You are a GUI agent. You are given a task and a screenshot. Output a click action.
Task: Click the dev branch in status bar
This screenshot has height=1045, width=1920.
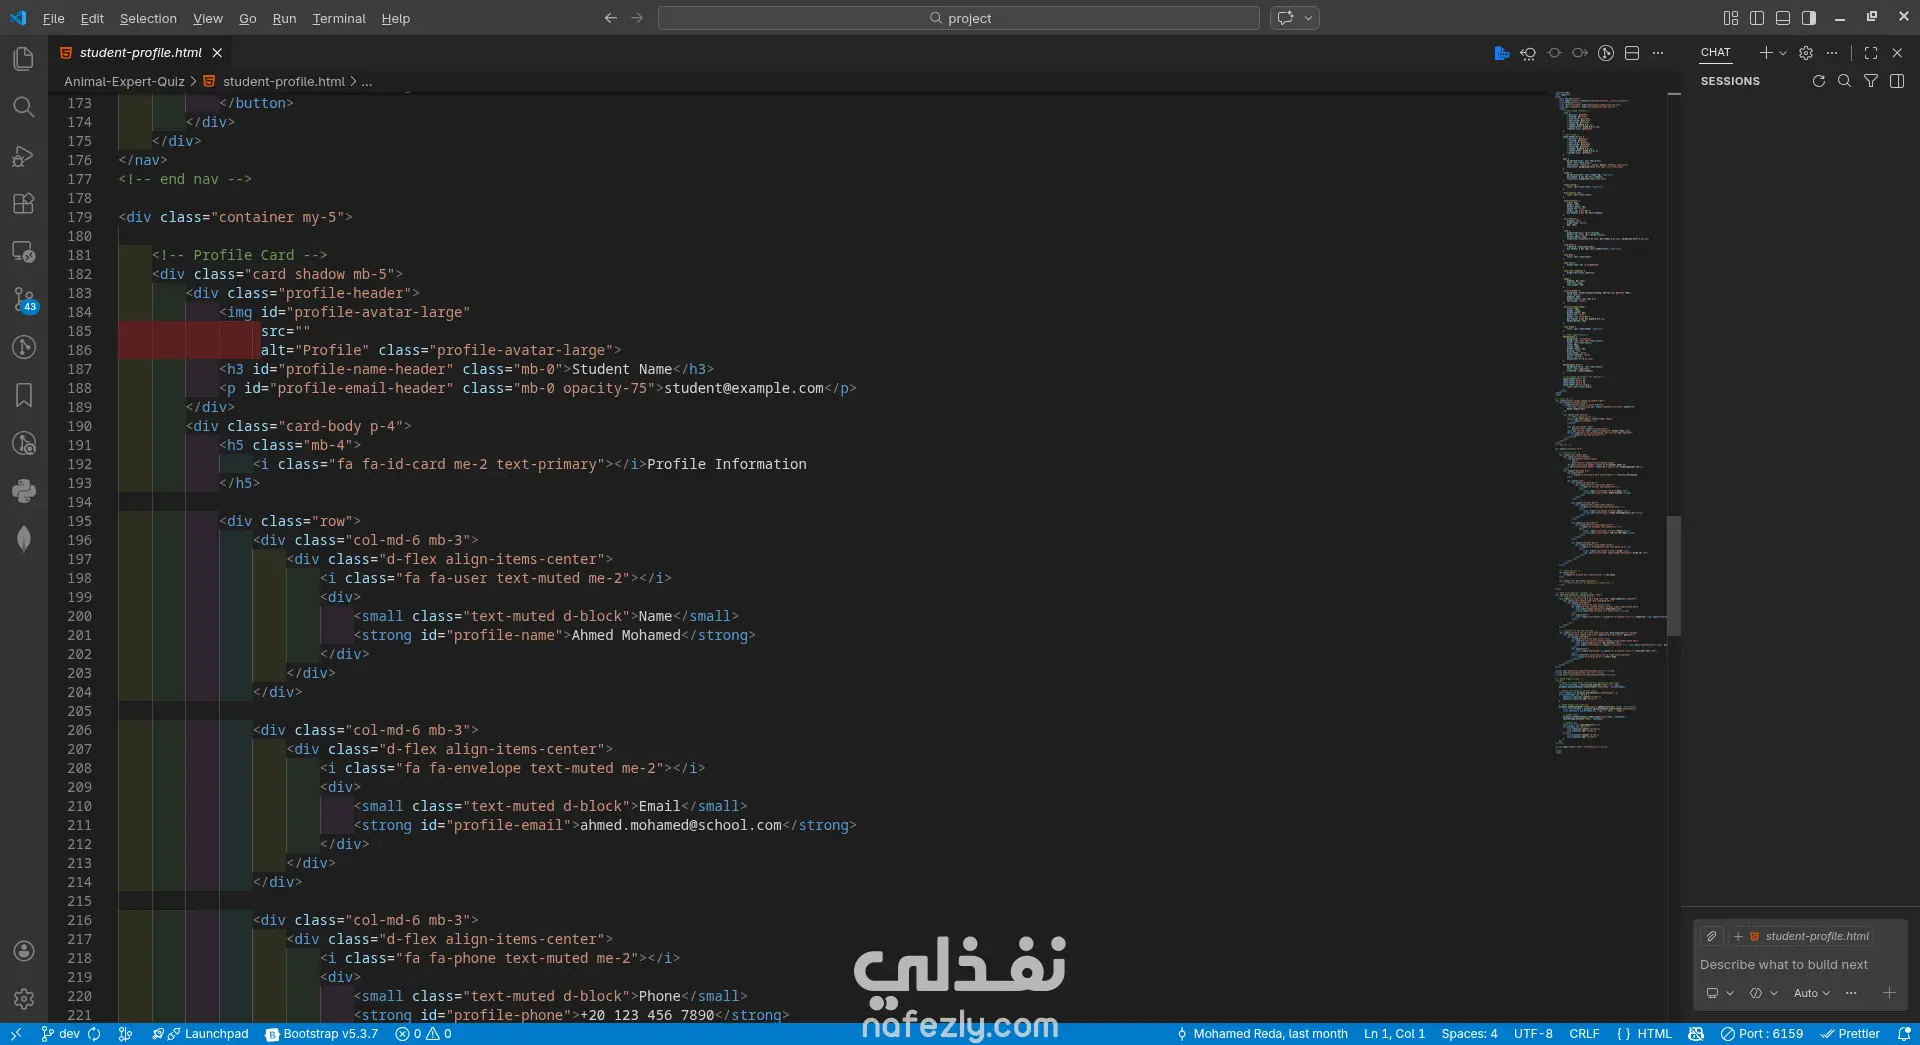(x=60, y=1034)
